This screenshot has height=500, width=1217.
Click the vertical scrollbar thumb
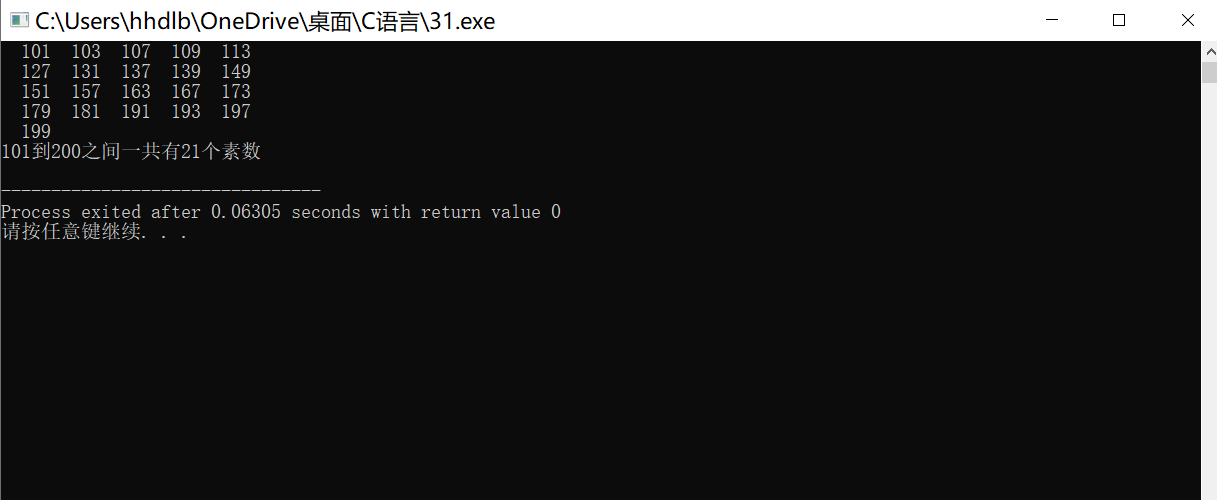1208,72
